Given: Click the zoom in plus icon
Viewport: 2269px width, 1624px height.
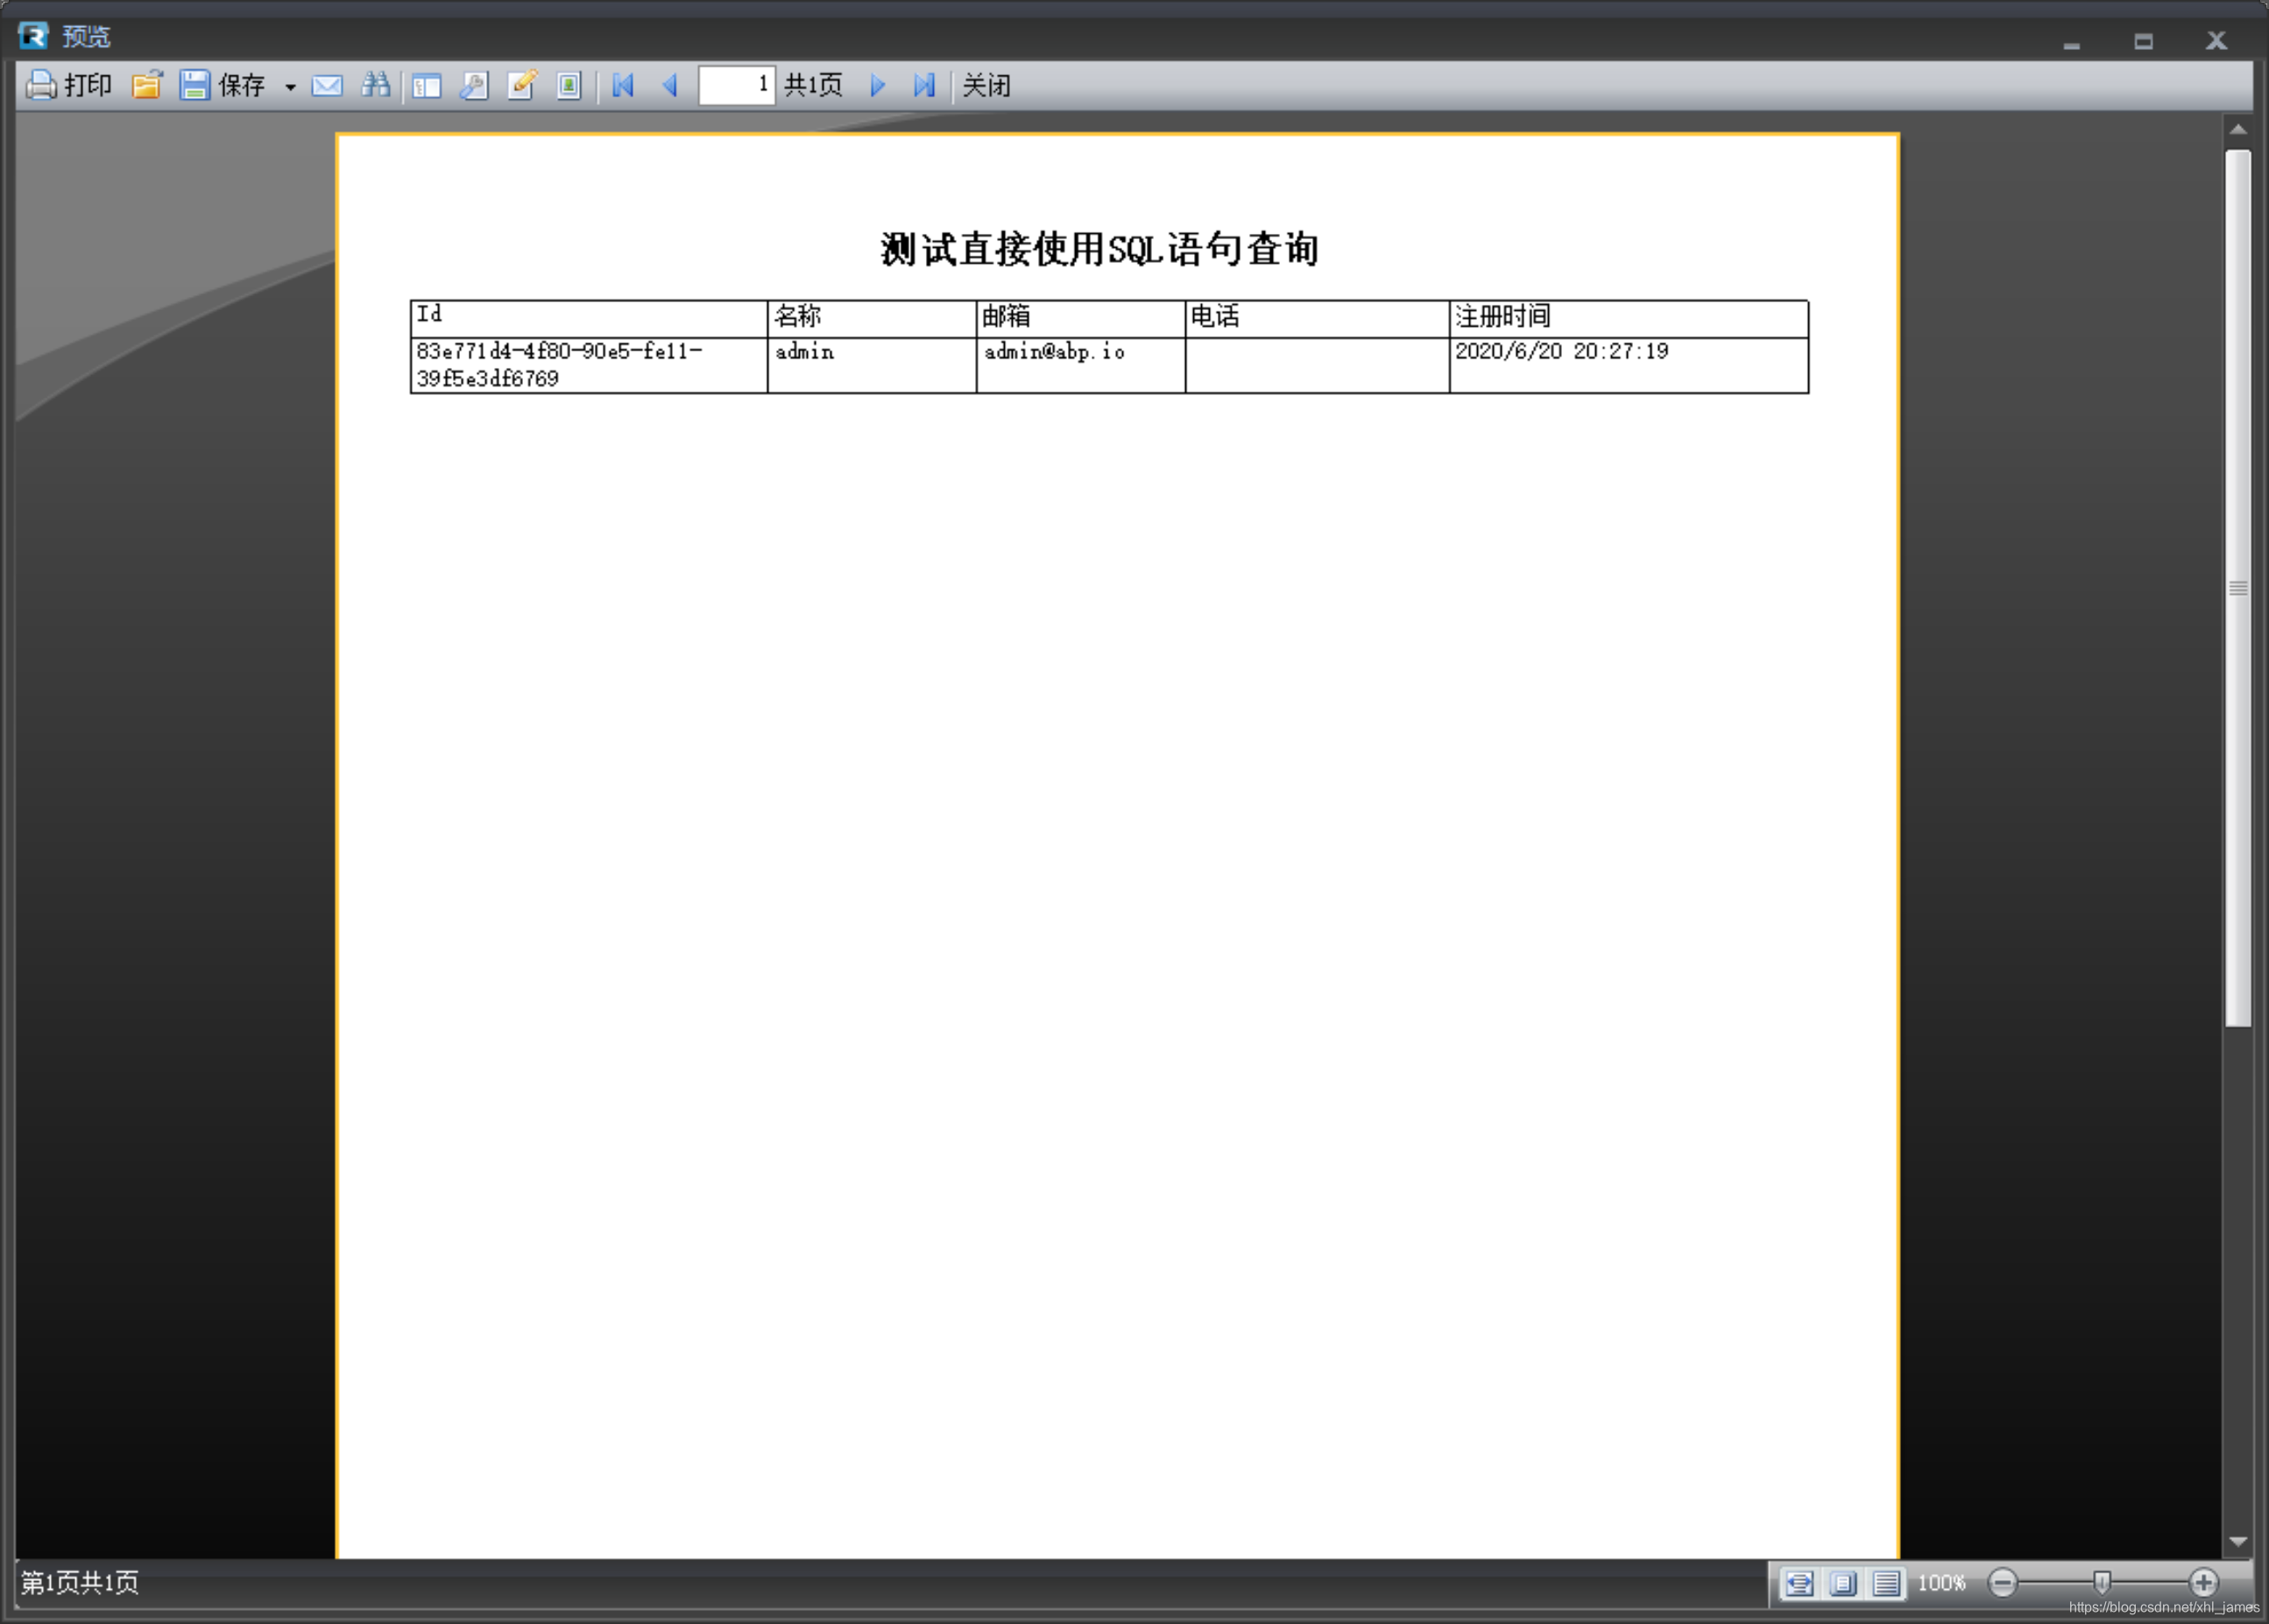Looking at the screenshot, I should 2203,1583.
